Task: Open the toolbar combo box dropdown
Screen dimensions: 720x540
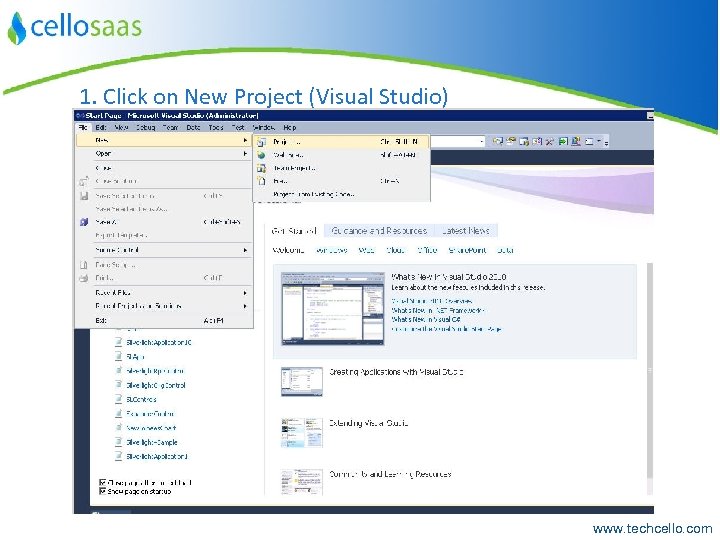Action: pos(481,142)
